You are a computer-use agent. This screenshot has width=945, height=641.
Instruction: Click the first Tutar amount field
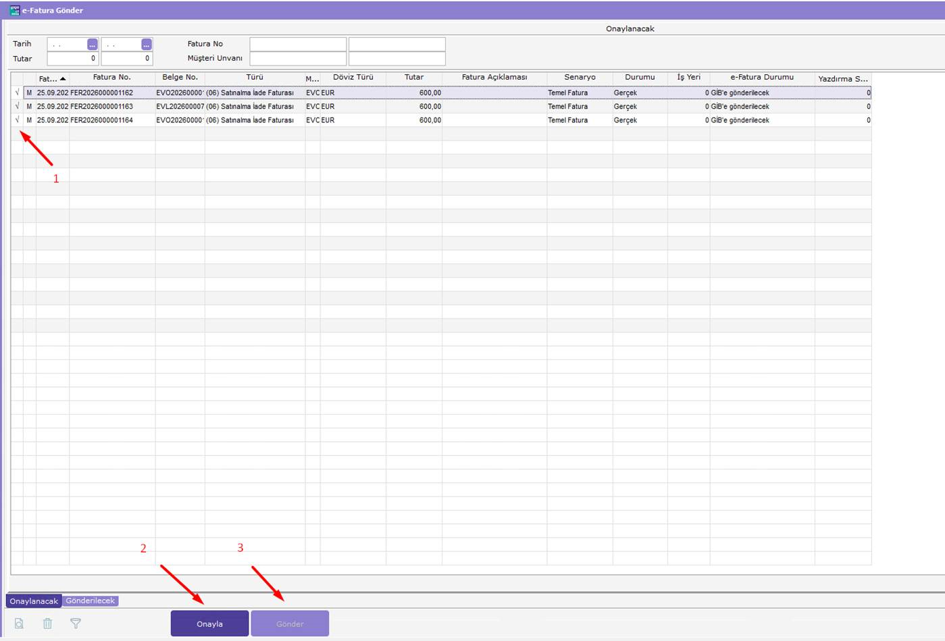point(73,58)
